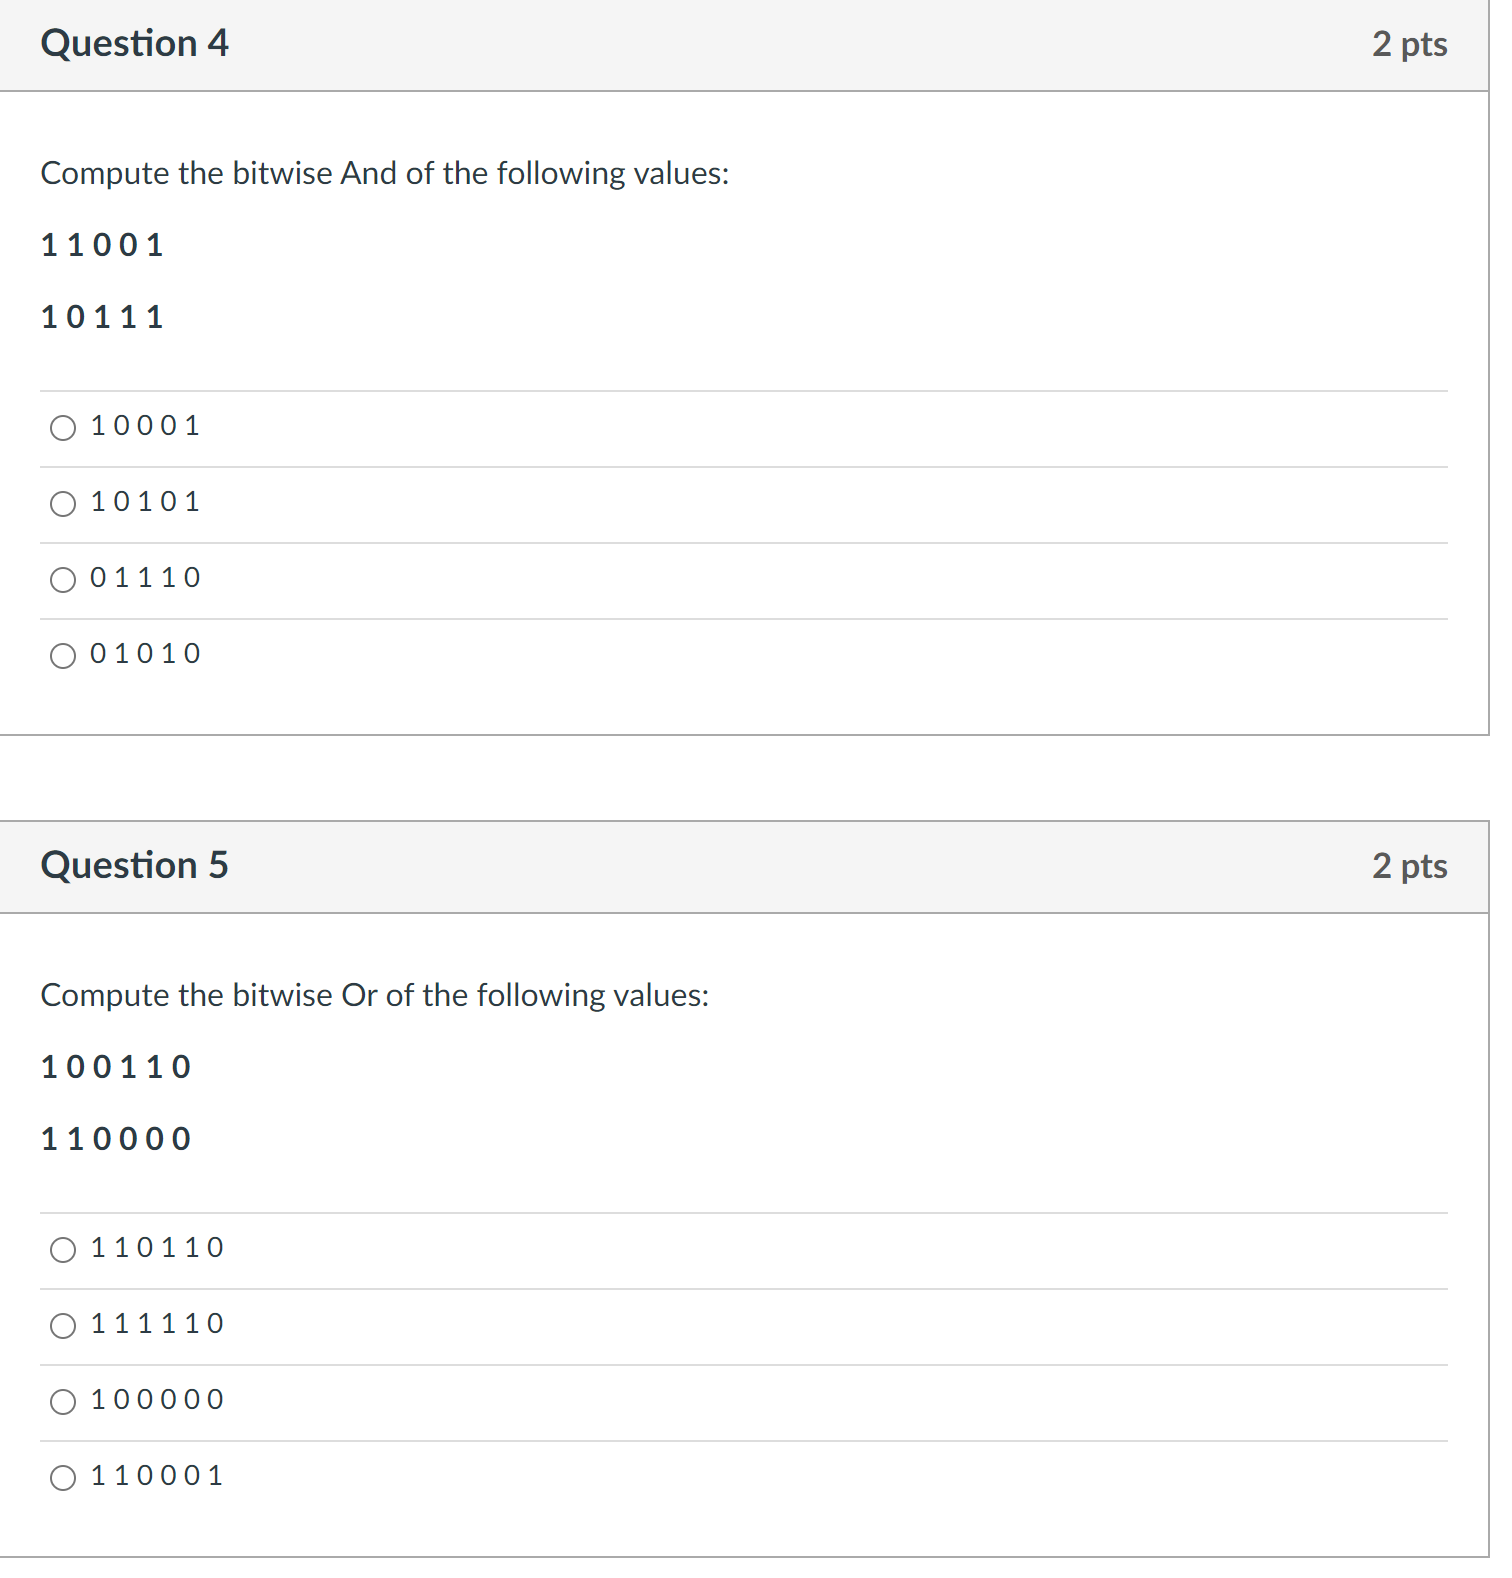Viewport: 1512px width, 1578px height.
Task: Select answer 10101 for Question 4
Action: (x=63, y=503)
